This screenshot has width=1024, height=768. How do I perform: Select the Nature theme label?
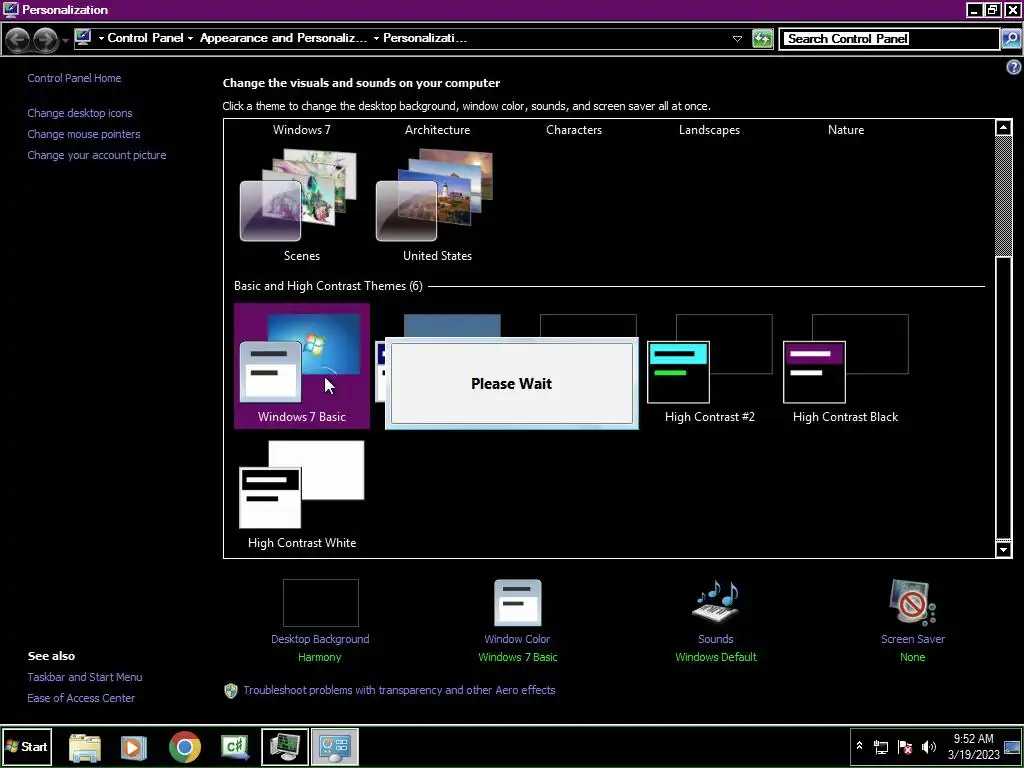click(x=846, y=129)
